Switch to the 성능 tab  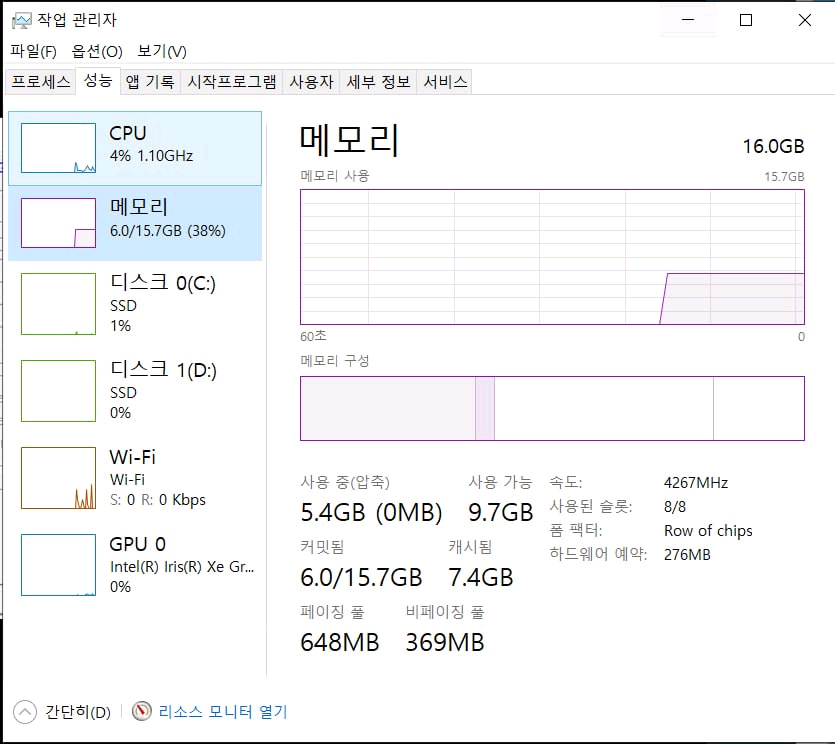[x=98, y=81]
